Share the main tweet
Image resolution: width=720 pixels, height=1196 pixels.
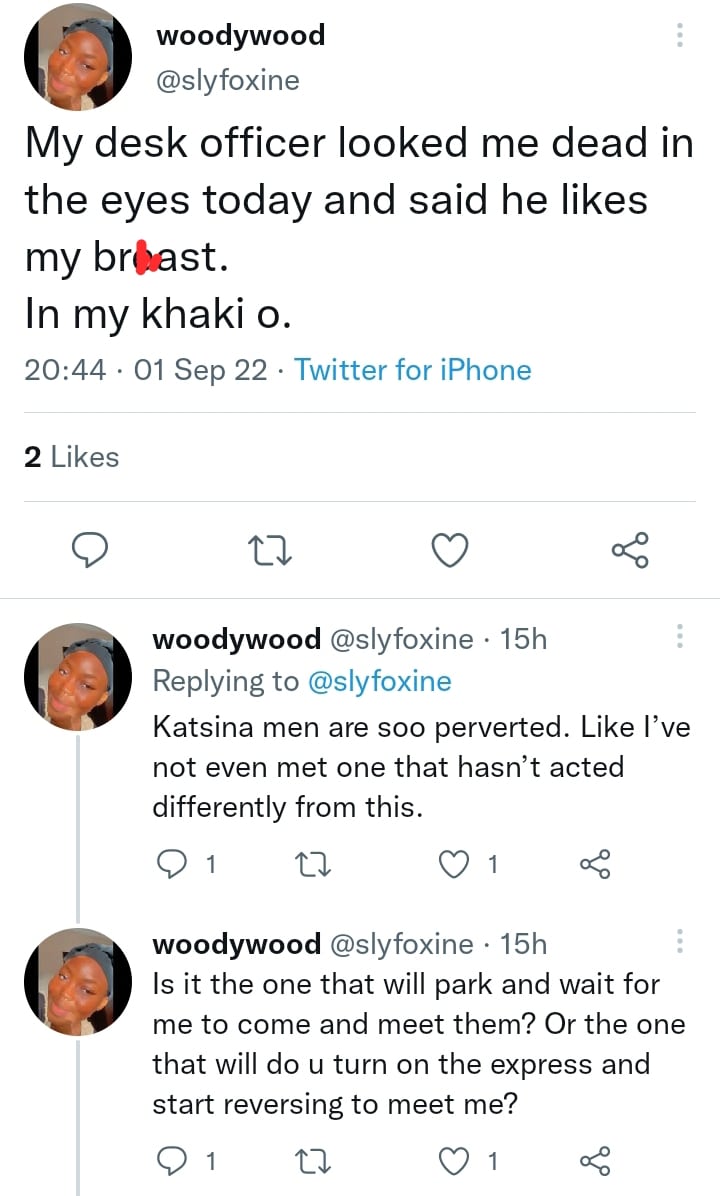tap(629, 549)
